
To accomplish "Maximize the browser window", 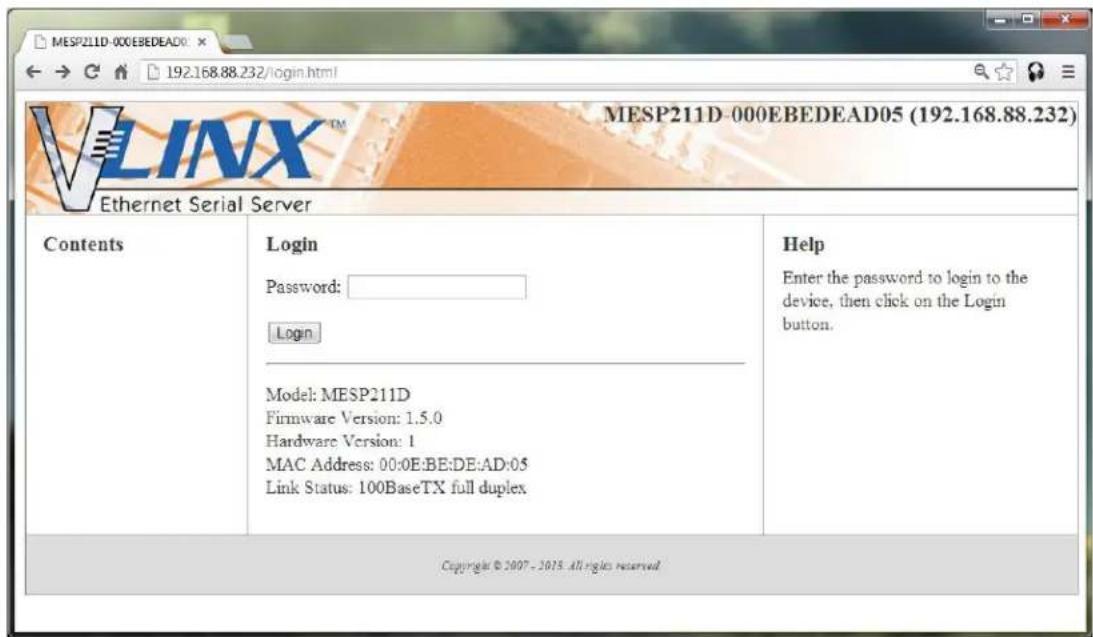I will [x=1028, y=20].
